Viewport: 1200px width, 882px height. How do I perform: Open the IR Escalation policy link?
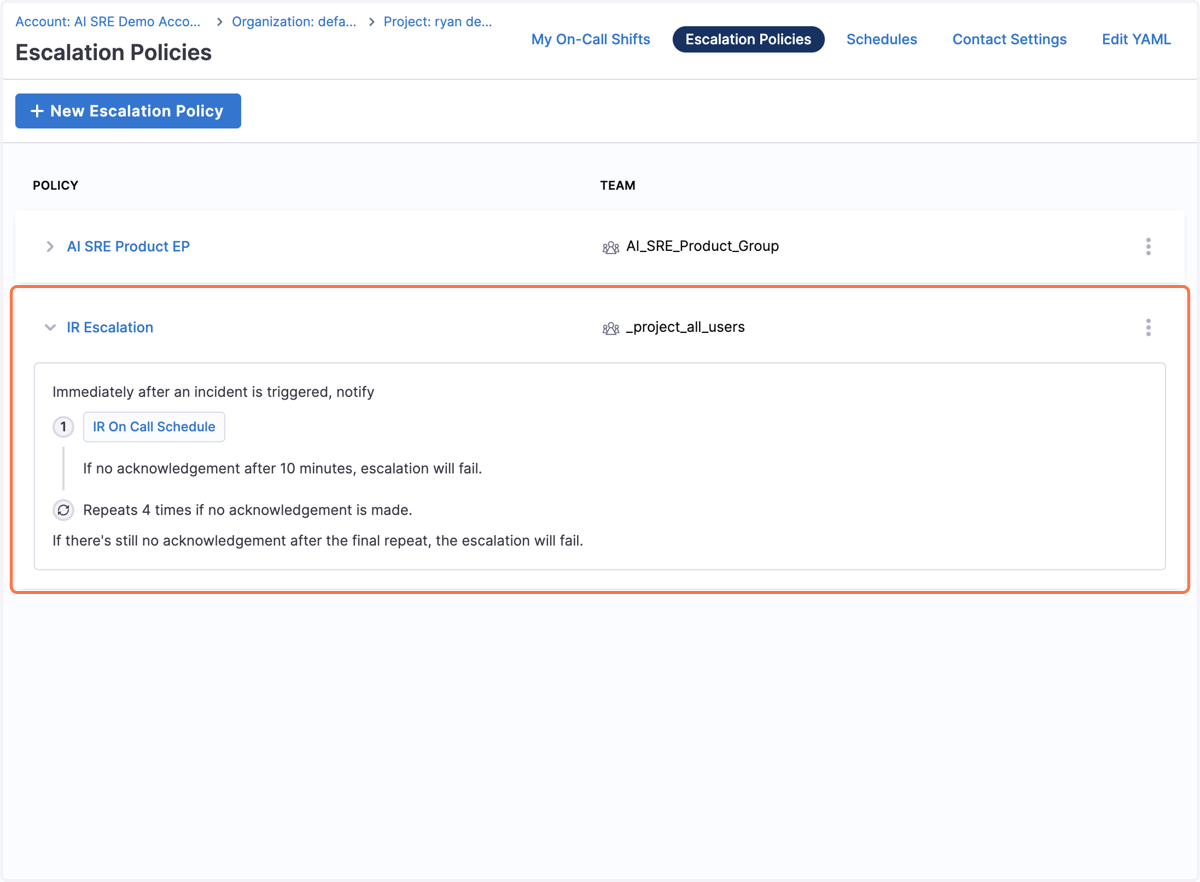[x=110, y=327]
